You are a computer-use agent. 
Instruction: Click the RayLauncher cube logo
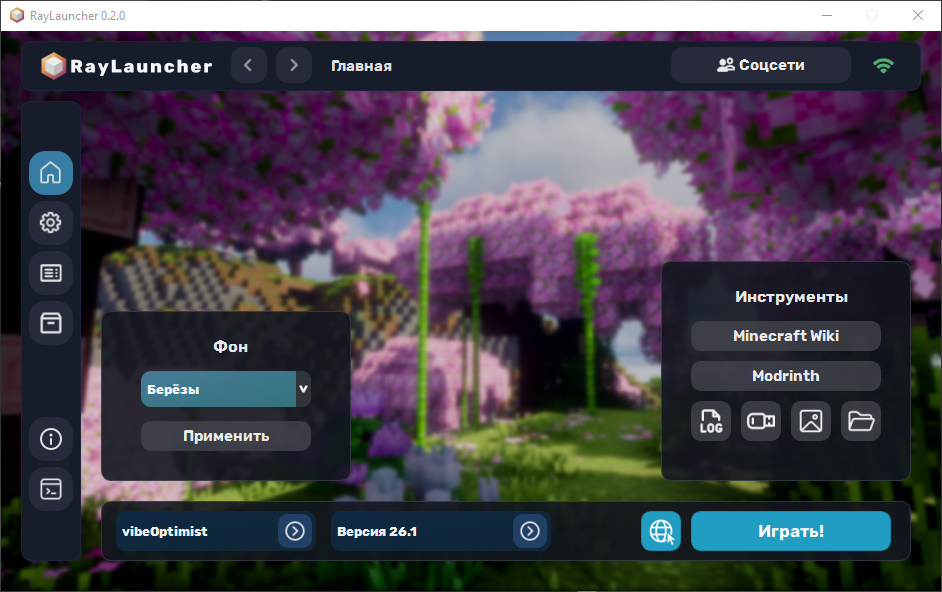click(x=53, y=66)
